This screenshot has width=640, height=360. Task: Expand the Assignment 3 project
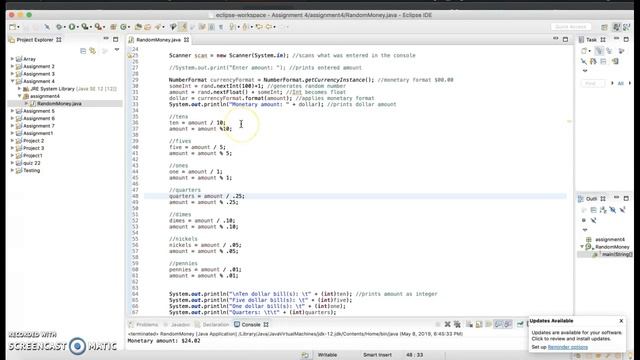[12, 74]
